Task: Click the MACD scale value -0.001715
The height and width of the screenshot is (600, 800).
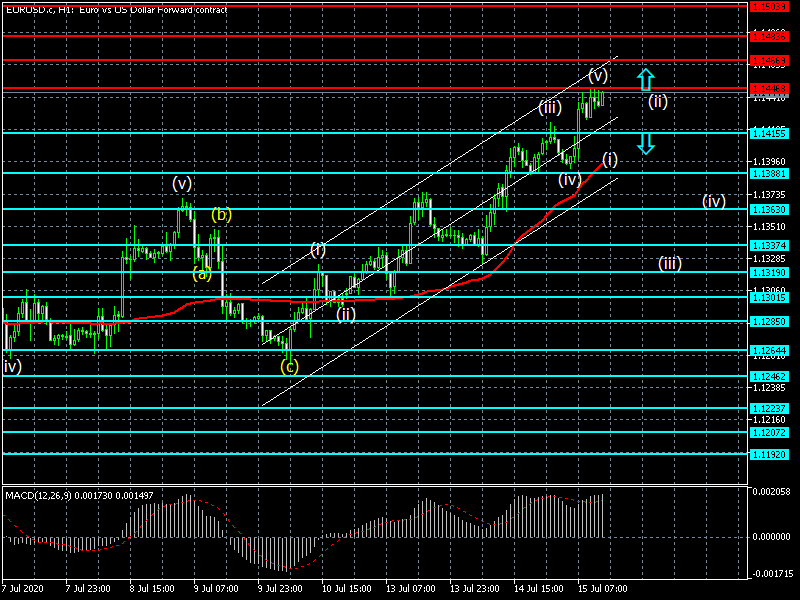Action: coord(771,573)
